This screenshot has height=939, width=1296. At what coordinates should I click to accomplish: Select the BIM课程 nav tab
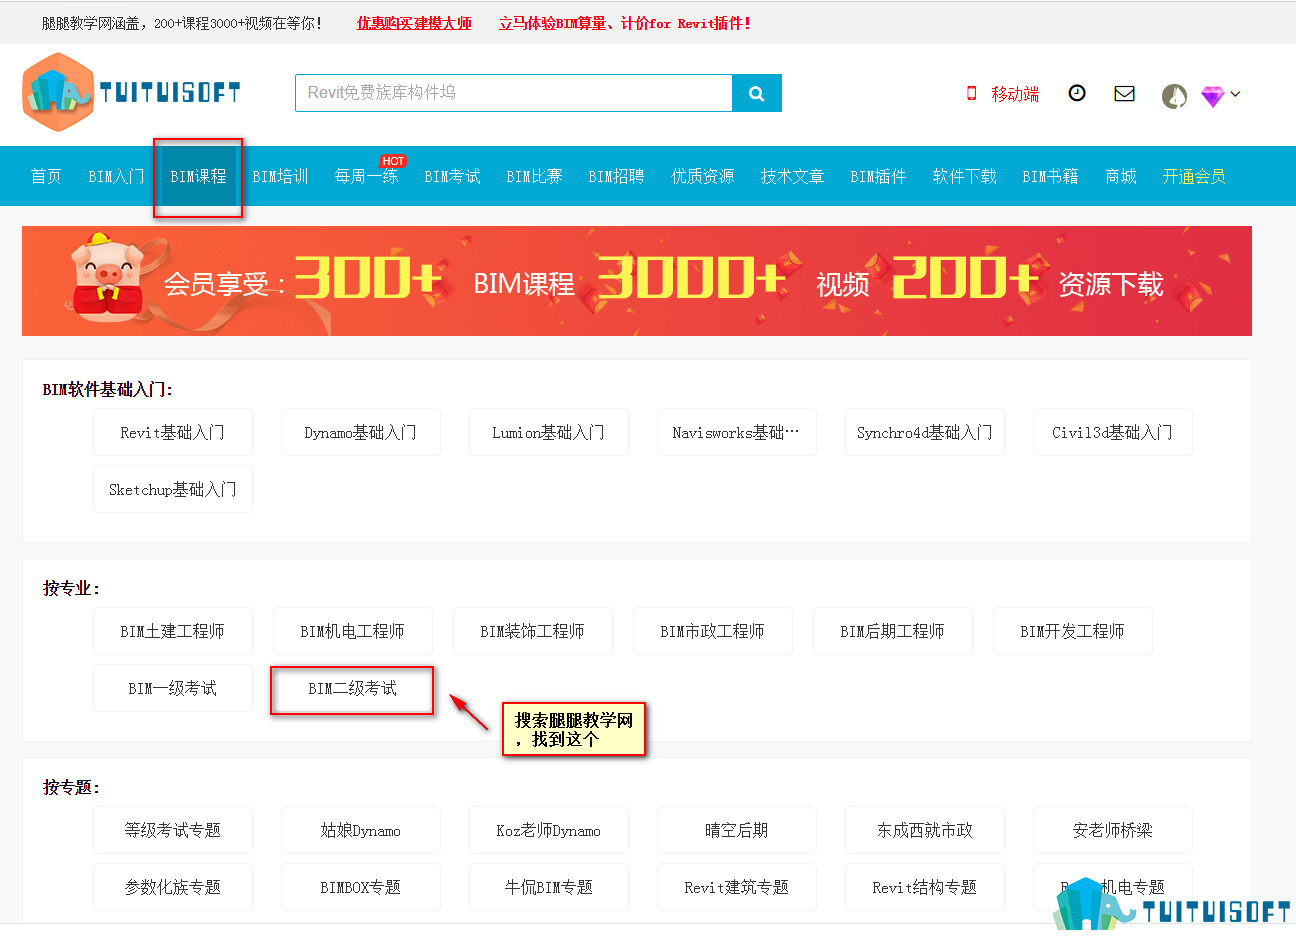198,176
